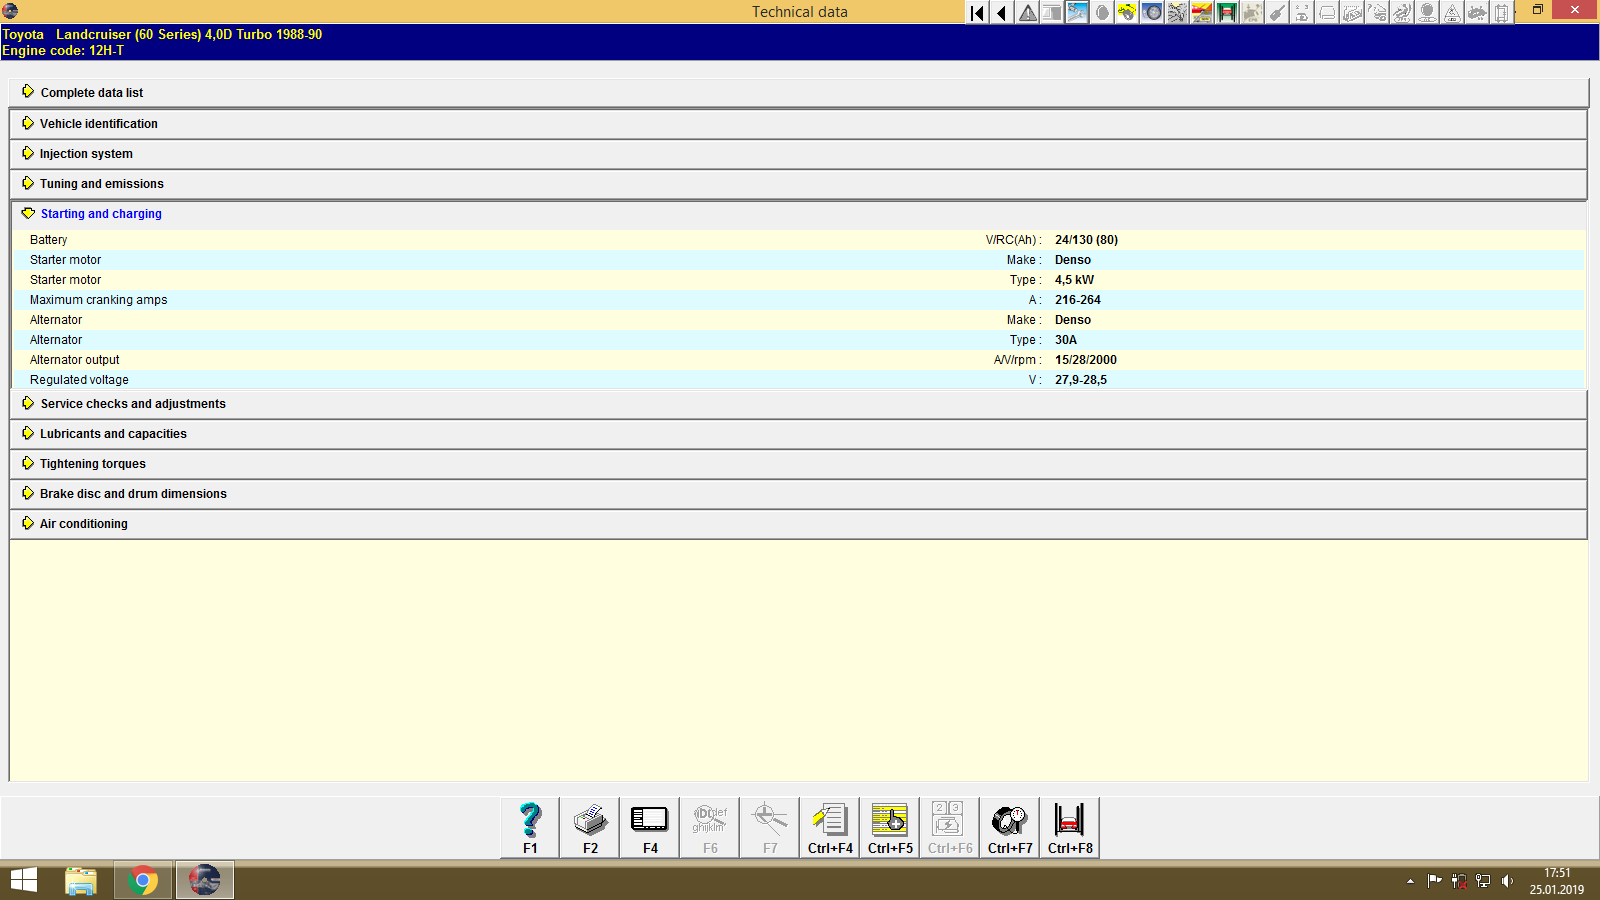Open vehicle hoist view with Ctrl+F8 icon
The height and width of the screenshot is (900, 1600).
pos(1069,827)
